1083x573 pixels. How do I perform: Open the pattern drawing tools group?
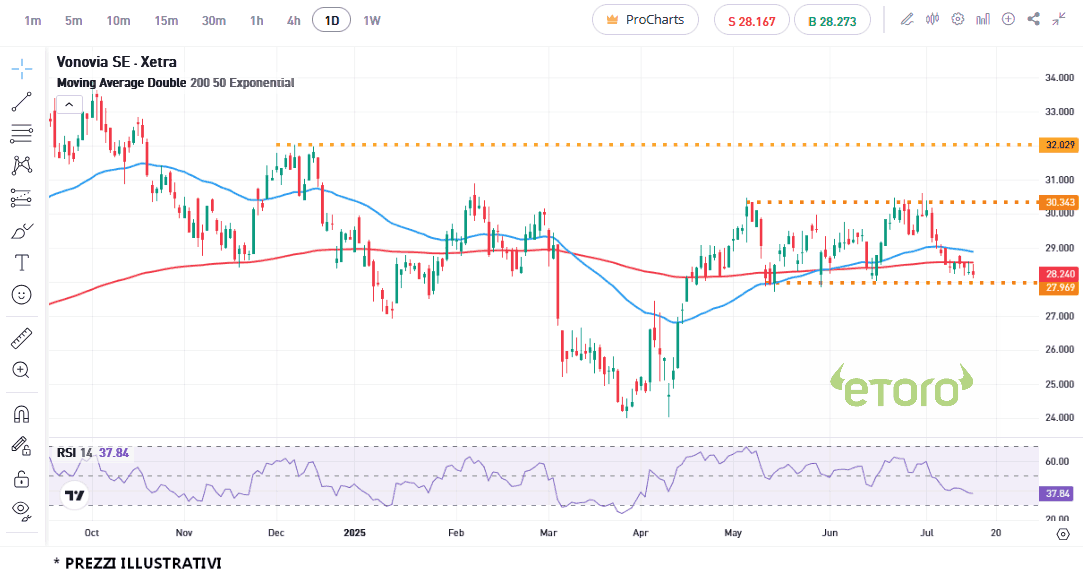point(21,166)
